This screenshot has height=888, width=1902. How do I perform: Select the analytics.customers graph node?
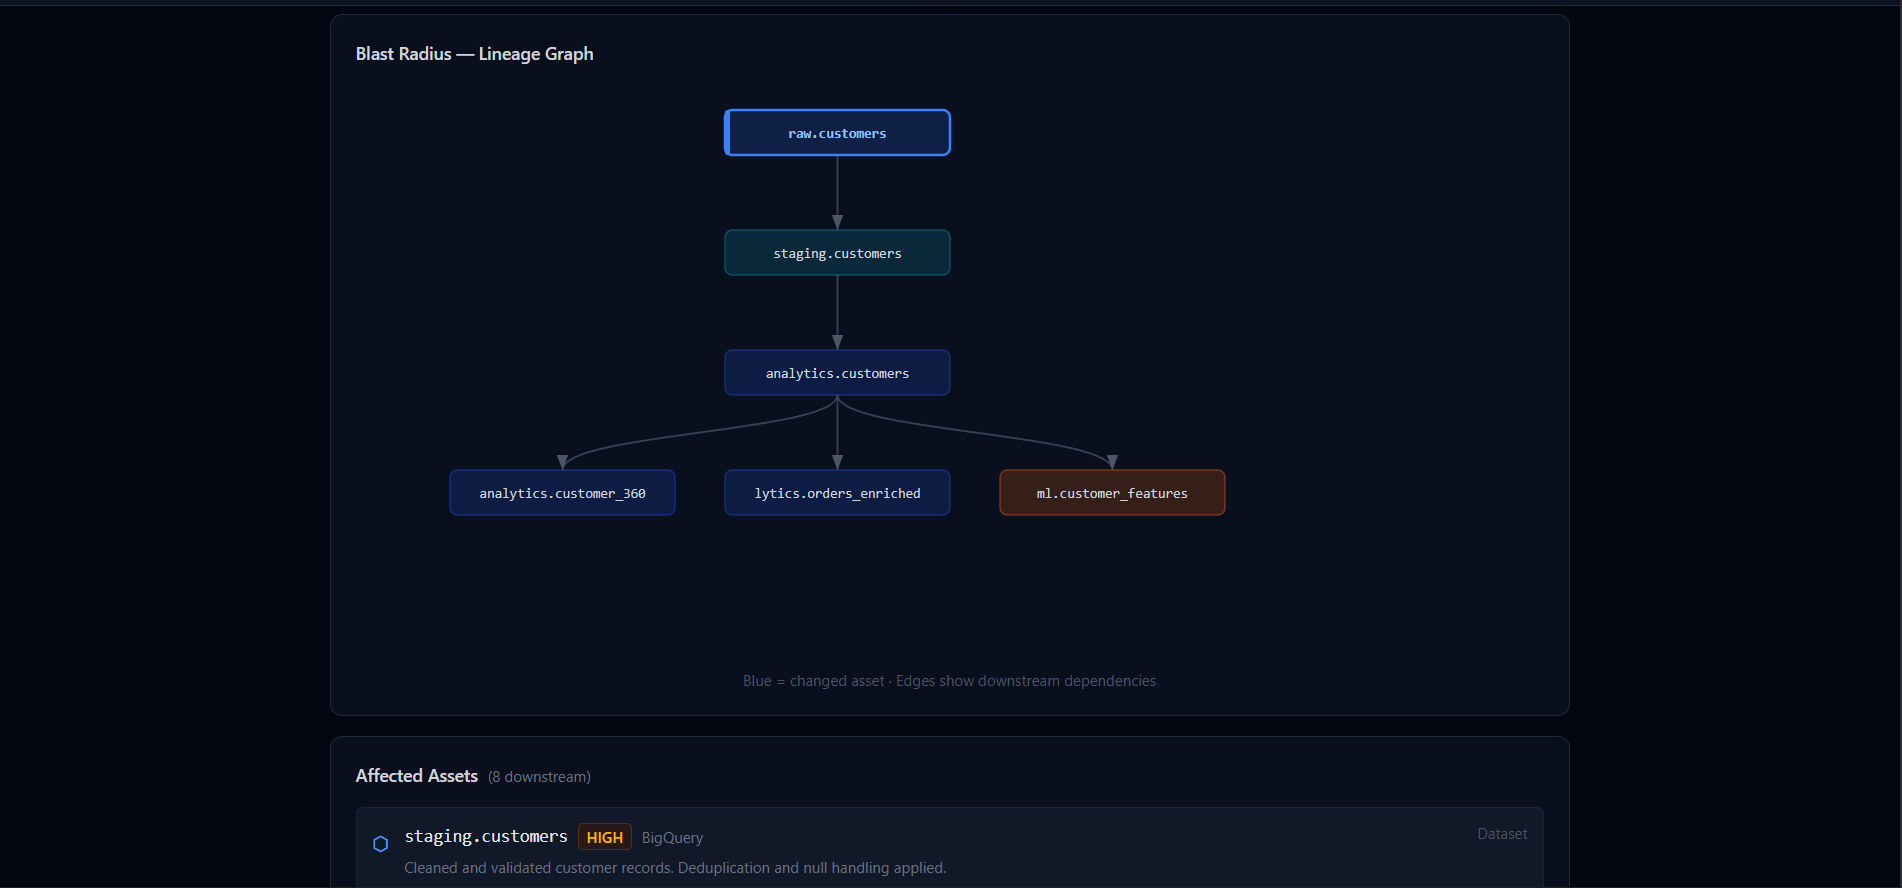[837, 373]
